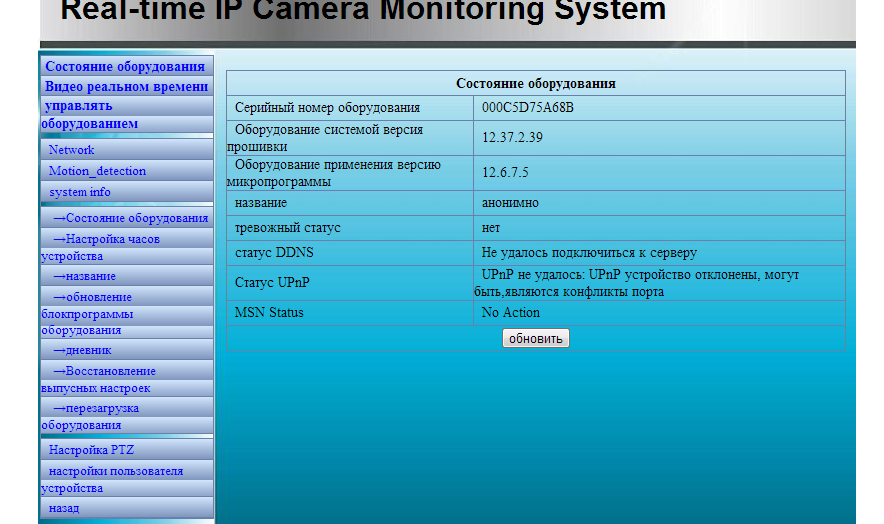Select управлять оборудованием menu item

pos(90,115)
